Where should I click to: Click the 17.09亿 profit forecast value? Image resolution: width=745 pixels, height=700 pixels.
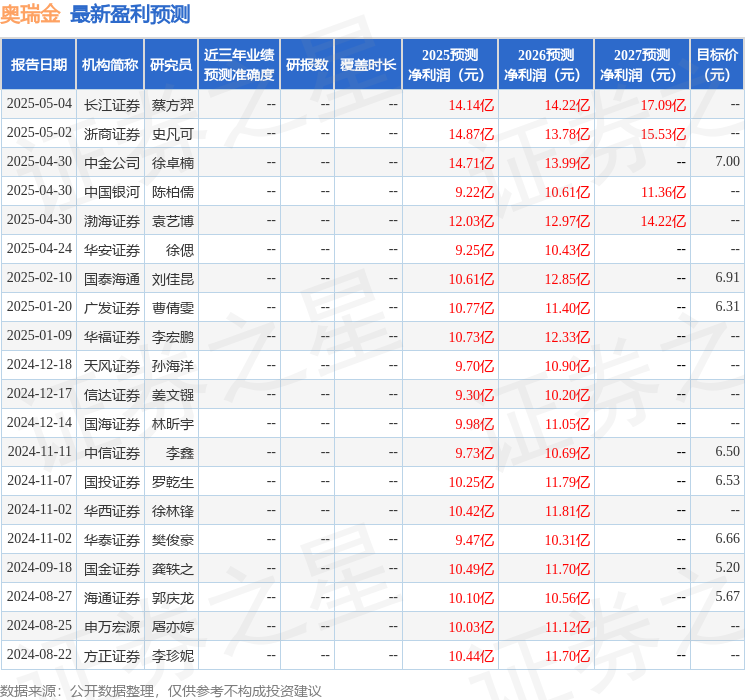663,104
